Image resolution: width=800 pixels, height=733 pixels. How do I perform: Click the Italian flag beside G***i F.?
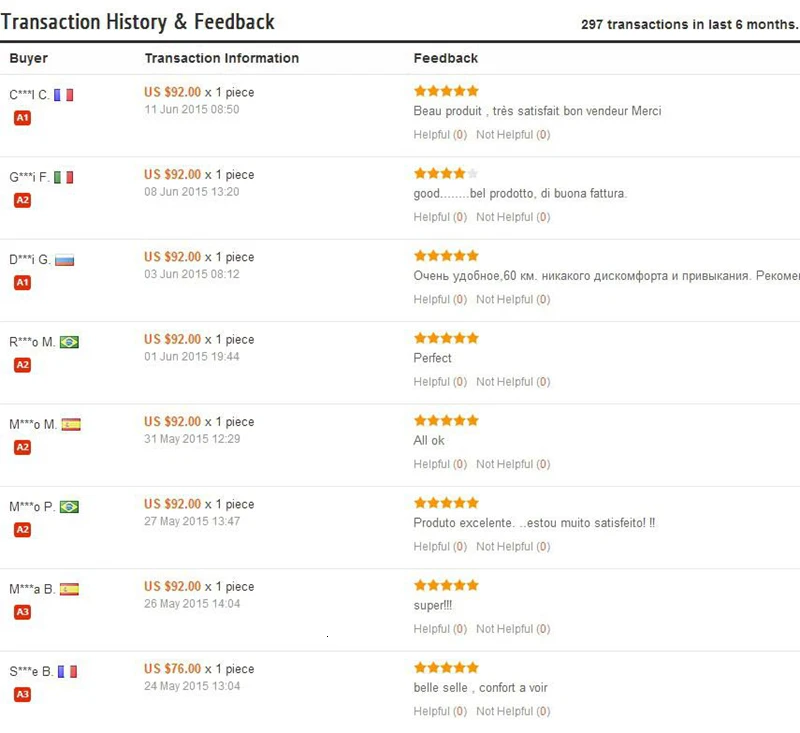[x=64, y=177]
